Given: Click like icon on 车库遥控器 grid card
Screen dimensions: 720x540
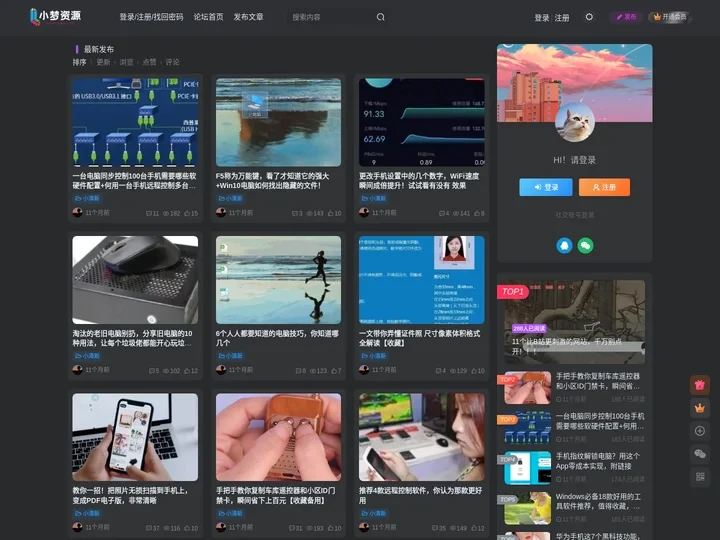Looking at the screenshot, I should point(331,529).
